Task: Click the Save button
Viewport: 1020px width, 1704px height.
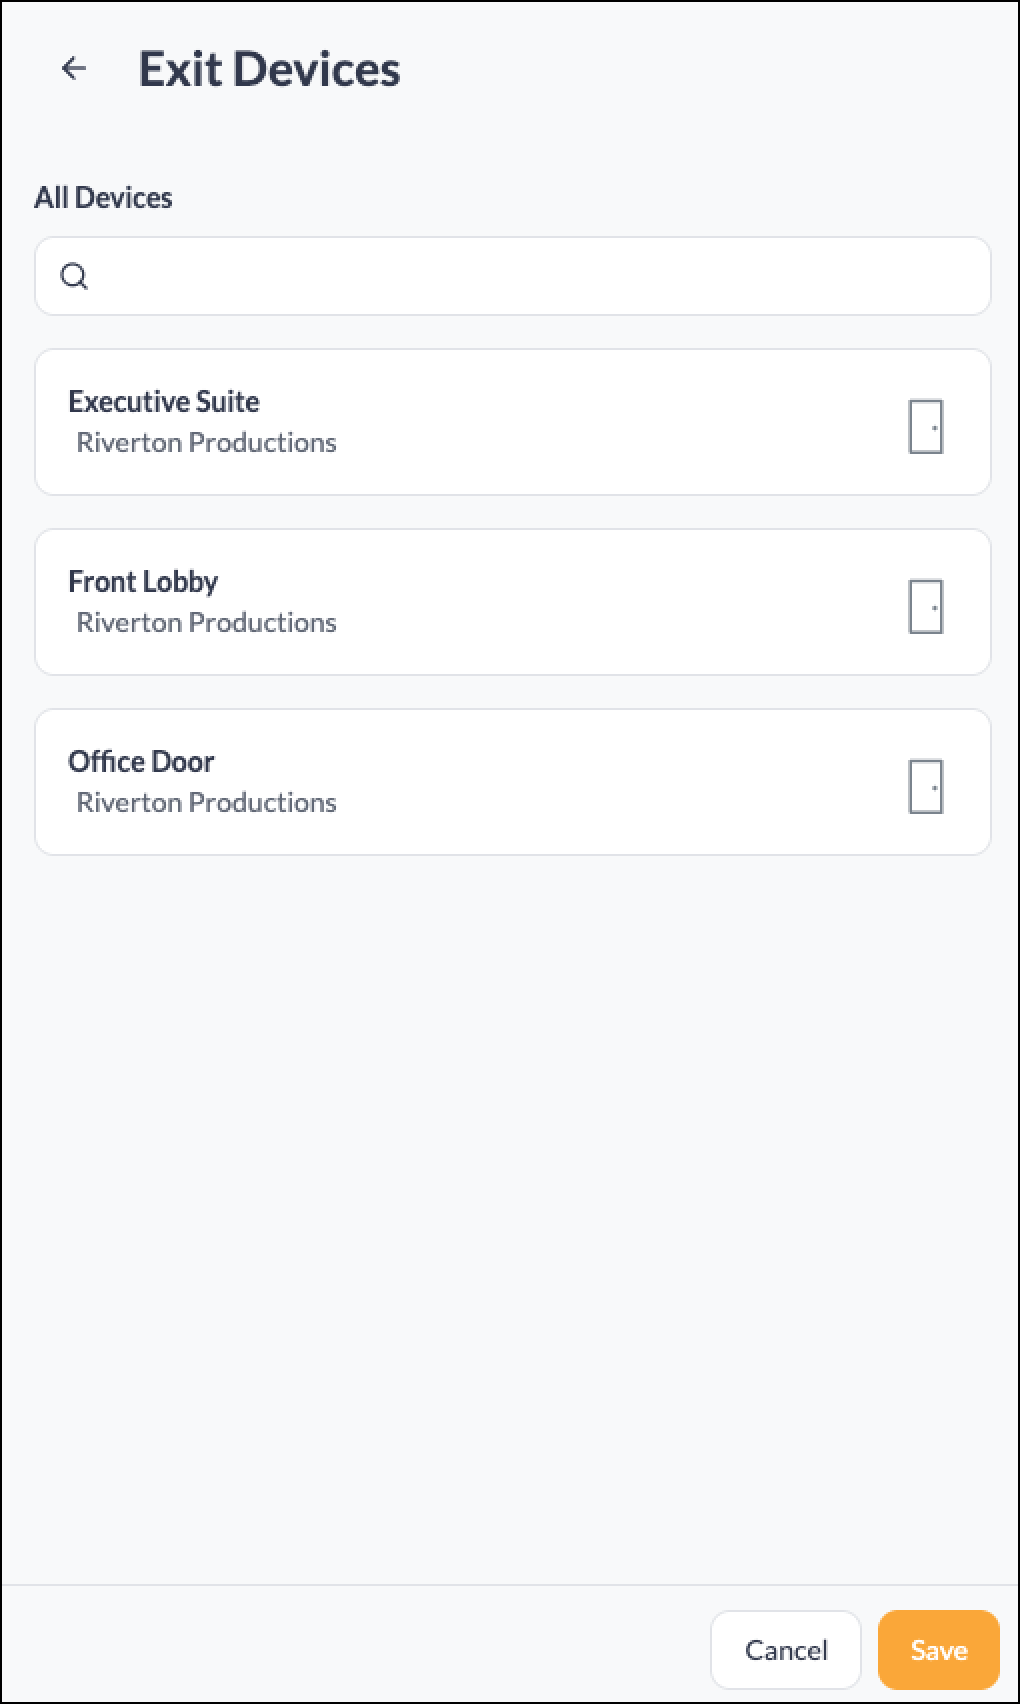Action: pyautogui.click(x=939, y=1649)
